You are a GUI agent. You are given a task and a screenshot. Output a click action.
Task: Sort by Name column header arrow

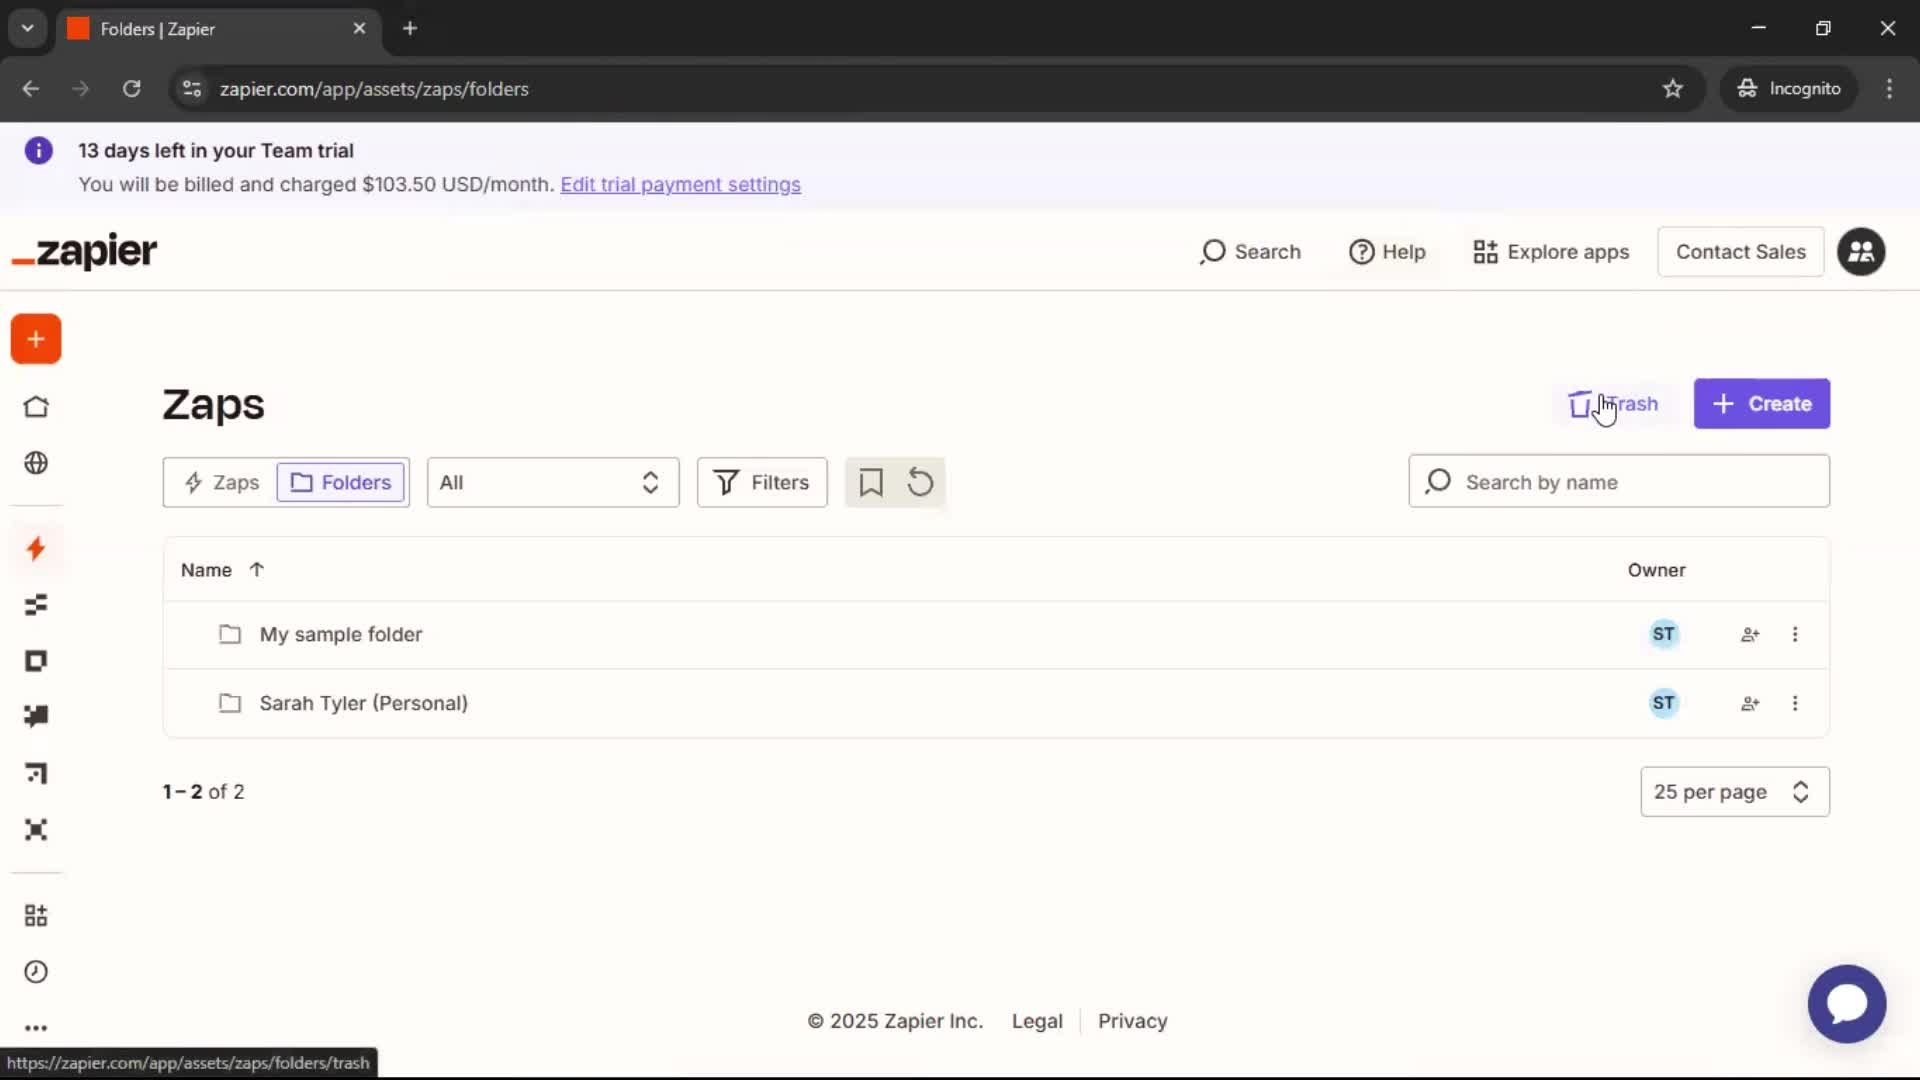(x=257, y=570)
